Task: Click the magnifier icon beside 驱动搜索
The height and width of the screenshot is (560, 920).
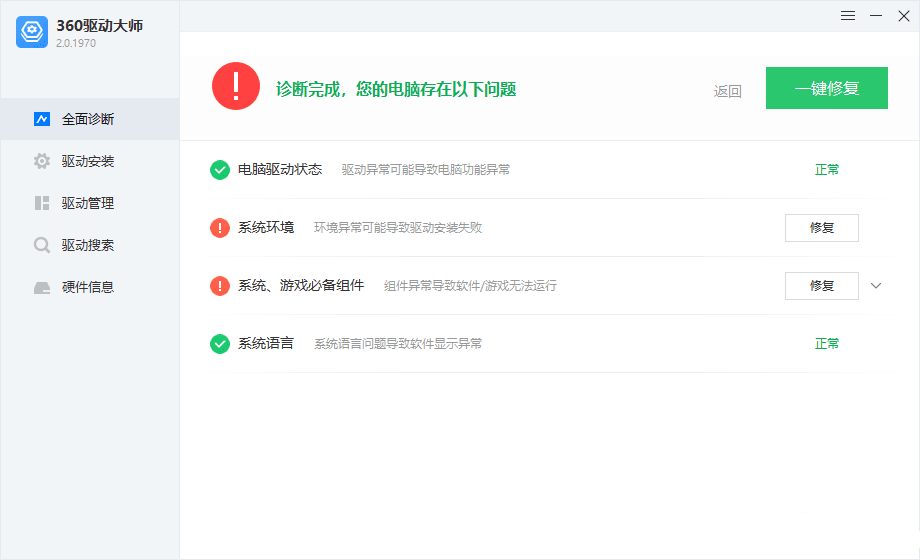Action: 42,245
